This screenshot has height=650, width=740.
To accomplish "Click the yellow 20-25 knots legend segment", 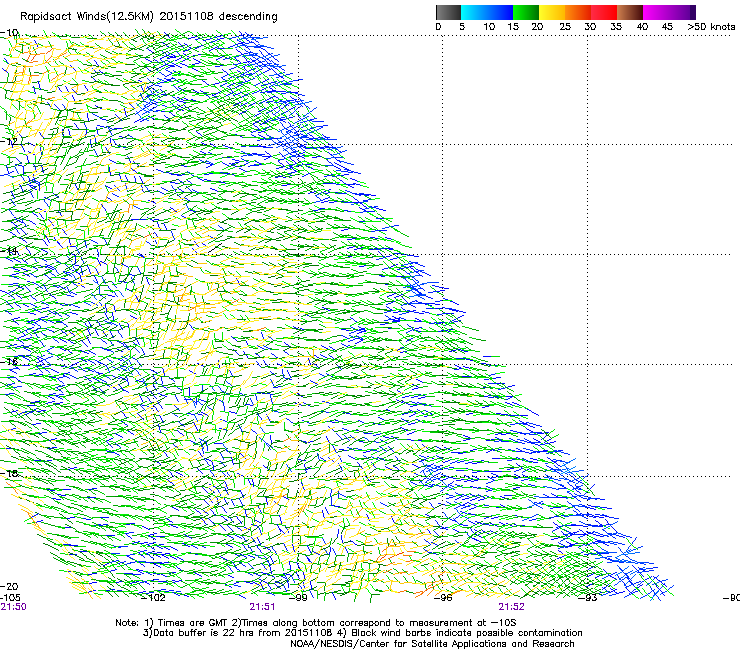I will click(x=552, y=12).
